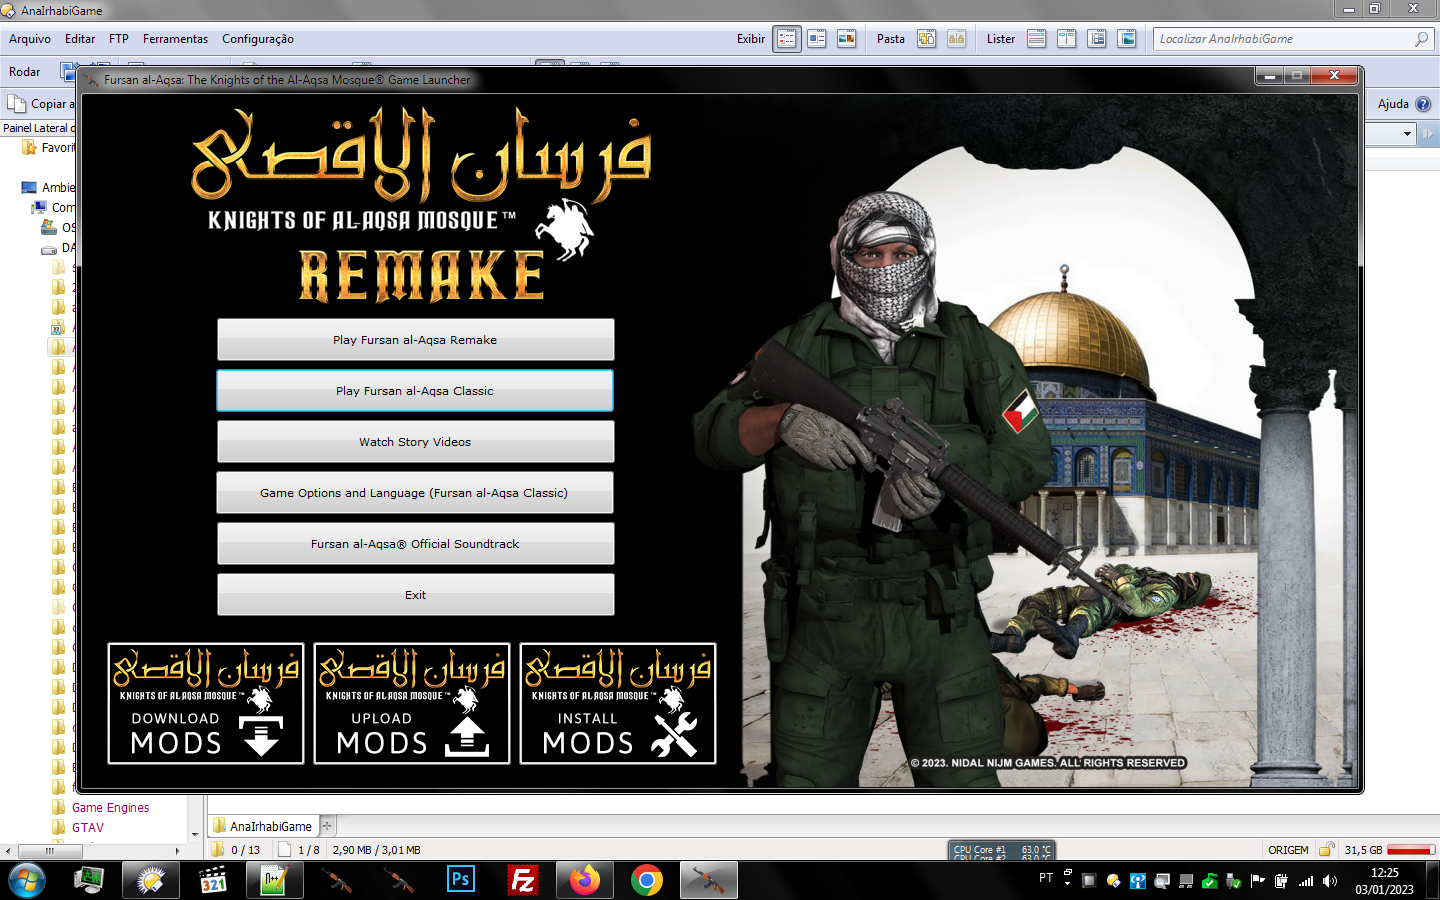
Task: Toggle the viewer pane Lister icon
Action: tap(1127, 39)
